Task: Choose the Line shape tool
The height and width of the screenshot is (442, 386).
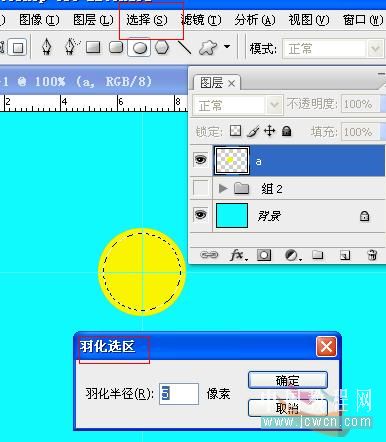Action: pyautogui.click(x=184, y=47)
